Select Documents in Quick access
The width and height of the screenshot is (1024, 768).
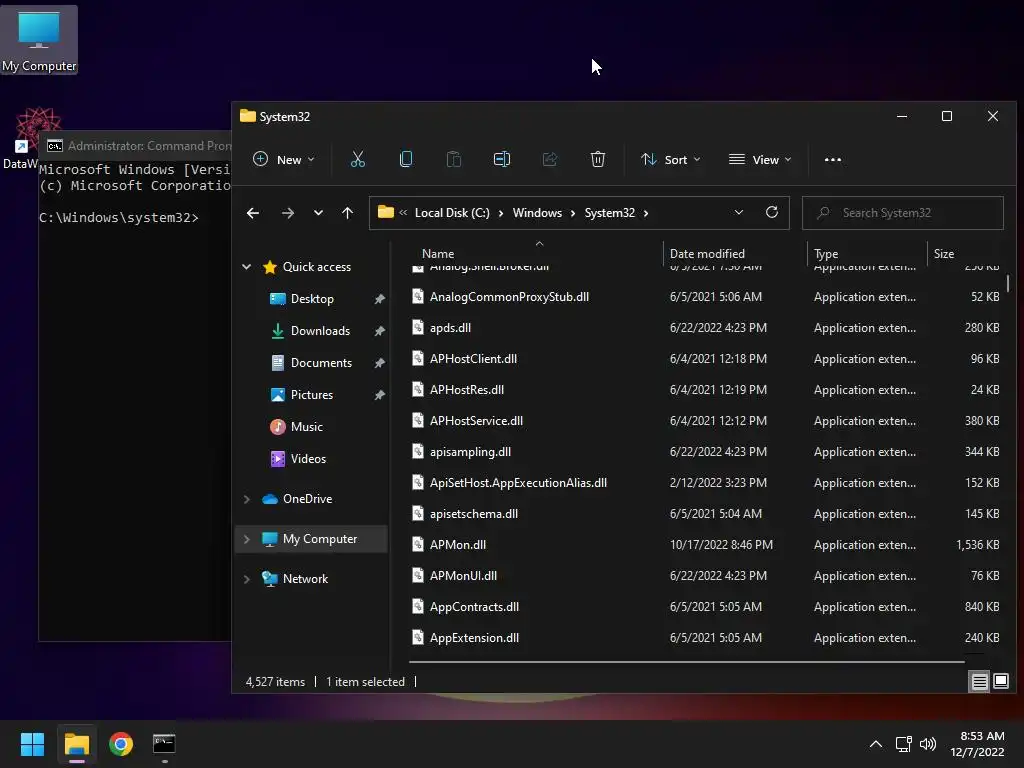321,362
